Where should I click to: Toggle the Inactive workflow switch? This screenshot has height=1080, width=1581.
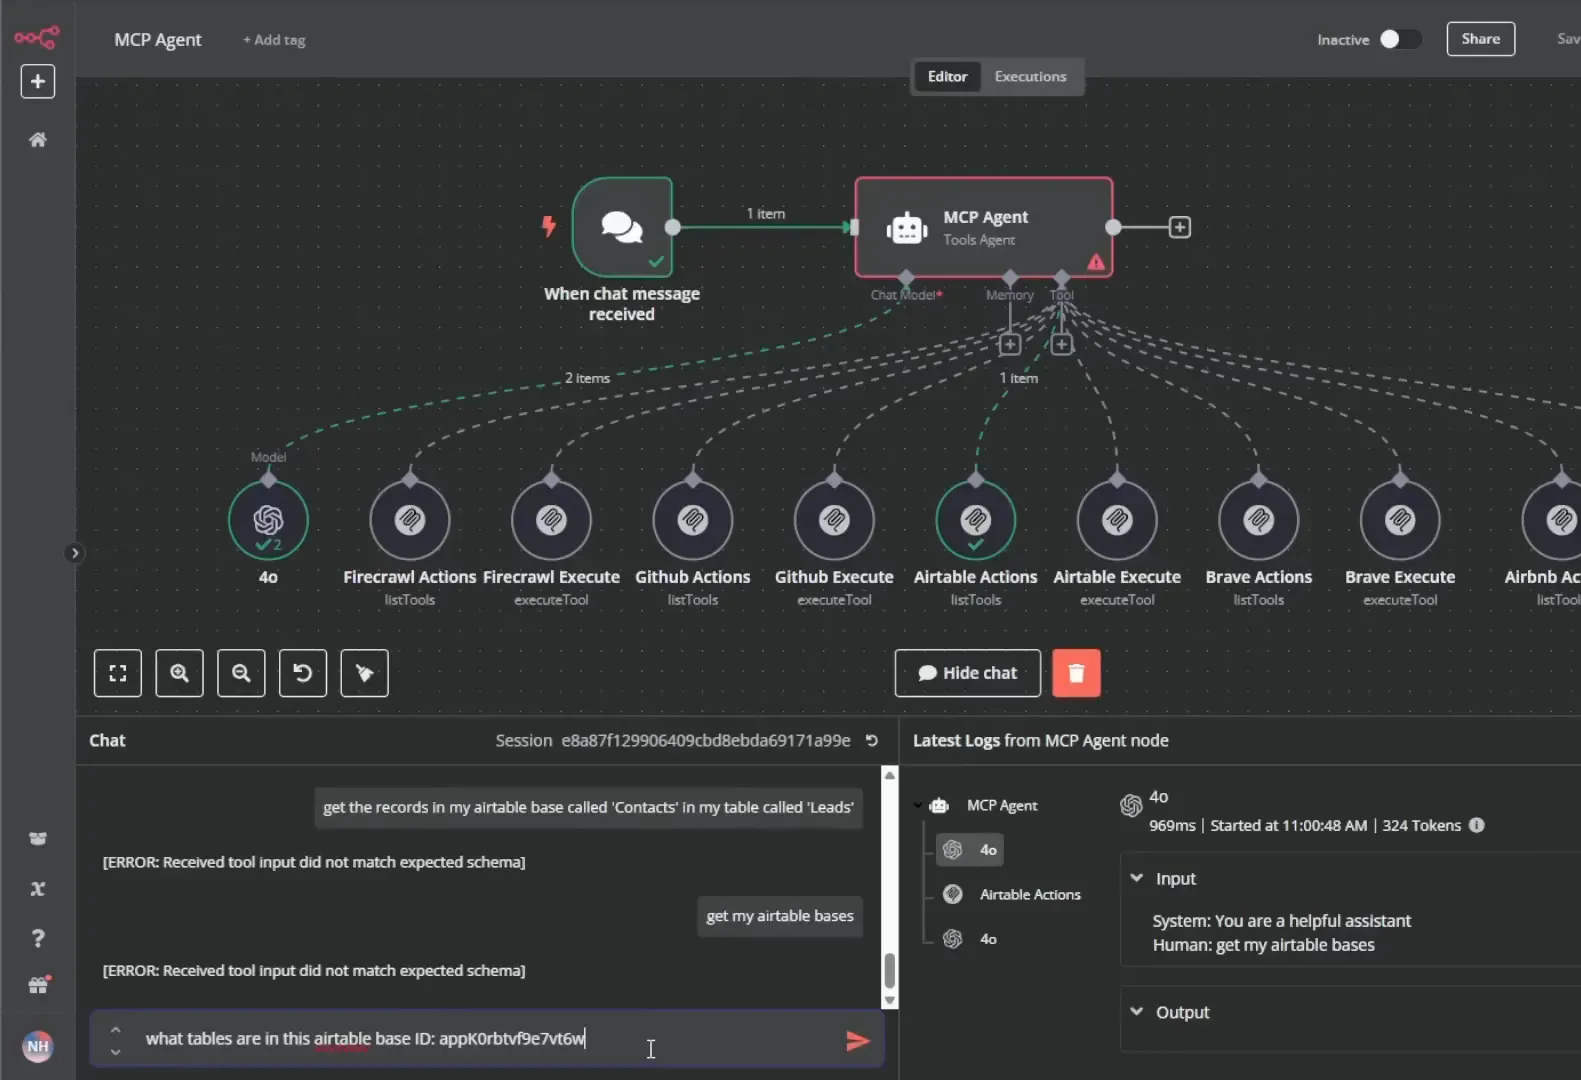(1399, 39)
